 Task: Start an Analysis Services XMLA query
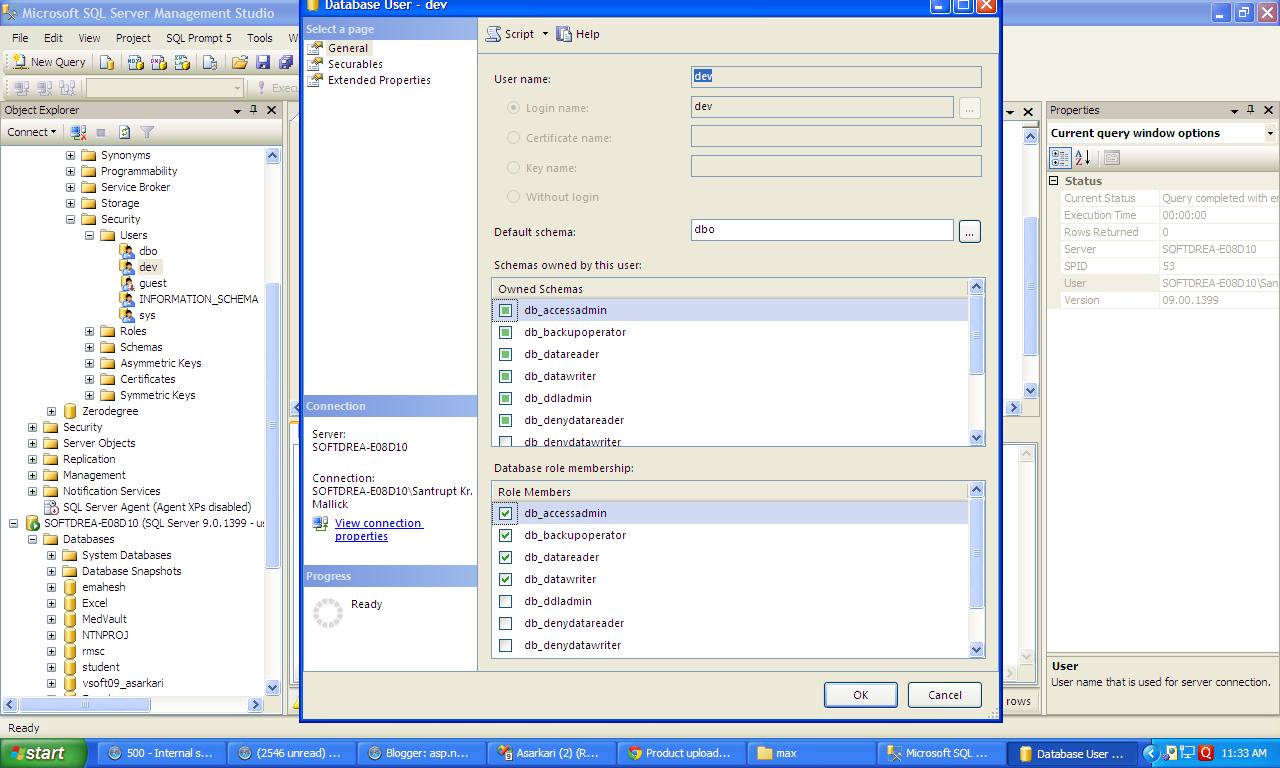(183, 62)
